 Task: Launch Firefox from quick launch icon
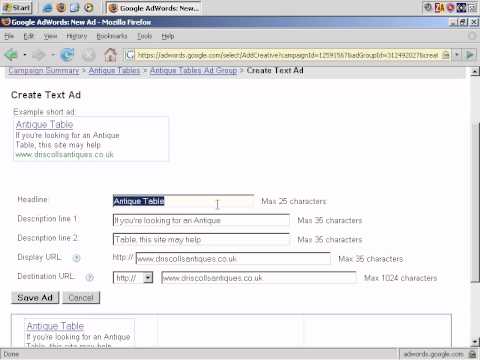pos(61,7)
